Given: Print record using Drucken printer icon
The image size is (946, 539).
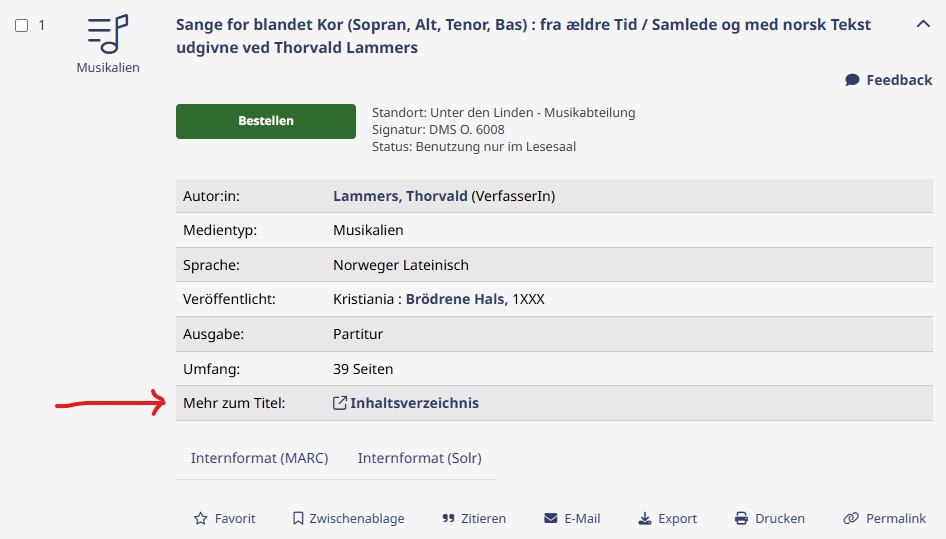Looking at the screenshot, I should pos(741,518).
